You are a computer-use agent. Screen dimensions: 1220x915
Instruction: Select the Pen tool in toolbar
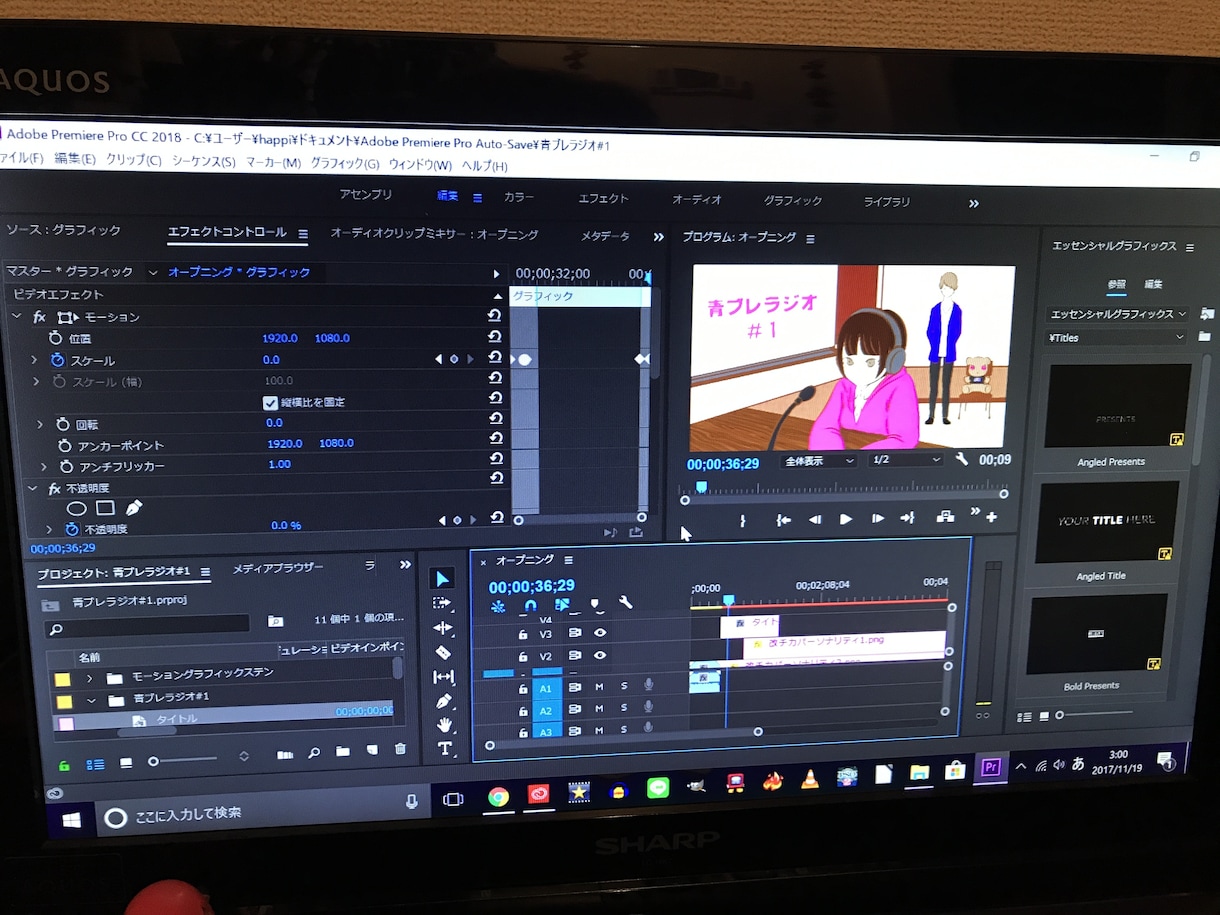coord(444,701)
